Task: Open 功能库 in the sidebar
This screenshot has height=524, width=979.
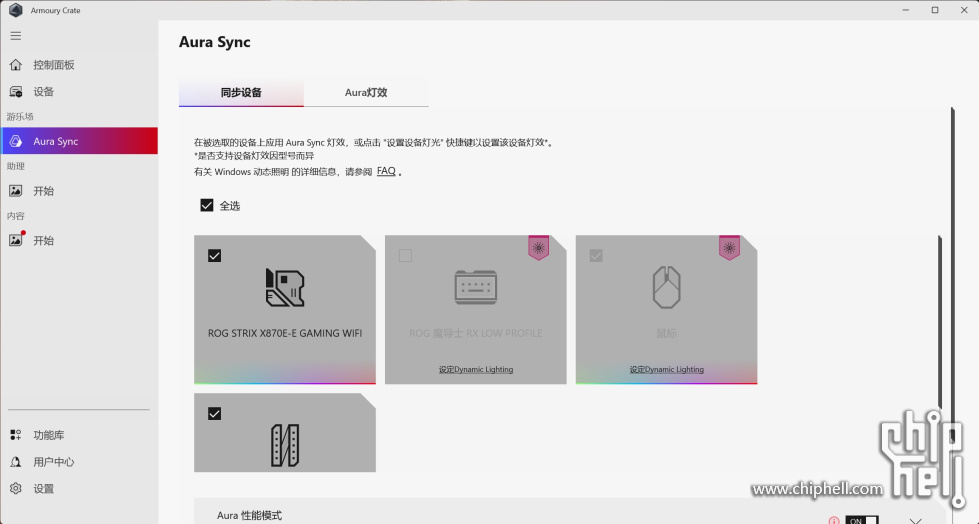Action: (79, 435)
